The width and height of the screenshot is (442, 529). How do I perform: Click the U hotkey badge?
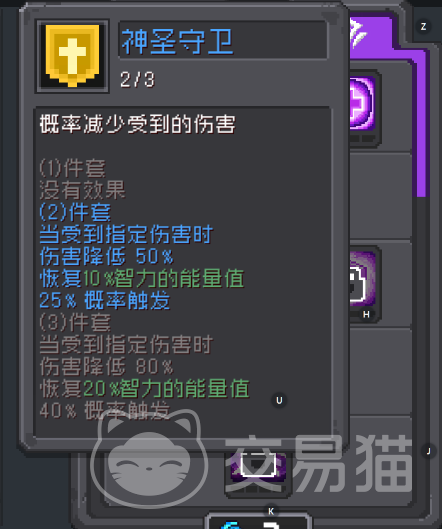point(279,400)
